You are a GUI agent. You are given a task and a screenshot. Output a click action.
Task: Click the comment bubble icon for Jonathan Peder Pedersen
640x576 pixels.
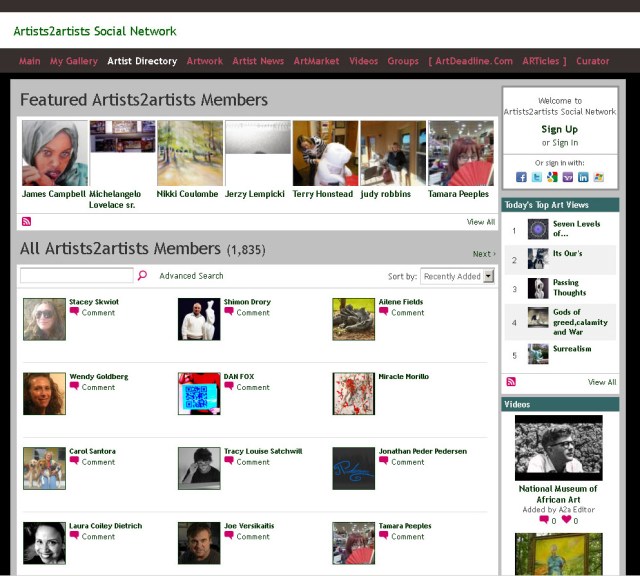(384, 461)
